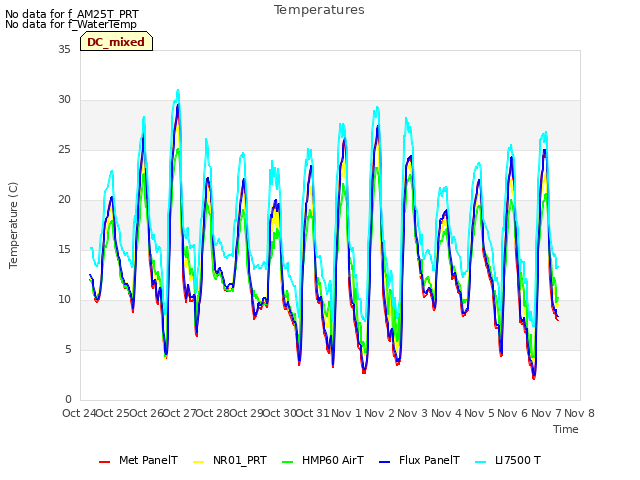Click the DC_mixed annotation label
Image resolution: width=640 pixels, height=480 pixels.
coord(116,42)
